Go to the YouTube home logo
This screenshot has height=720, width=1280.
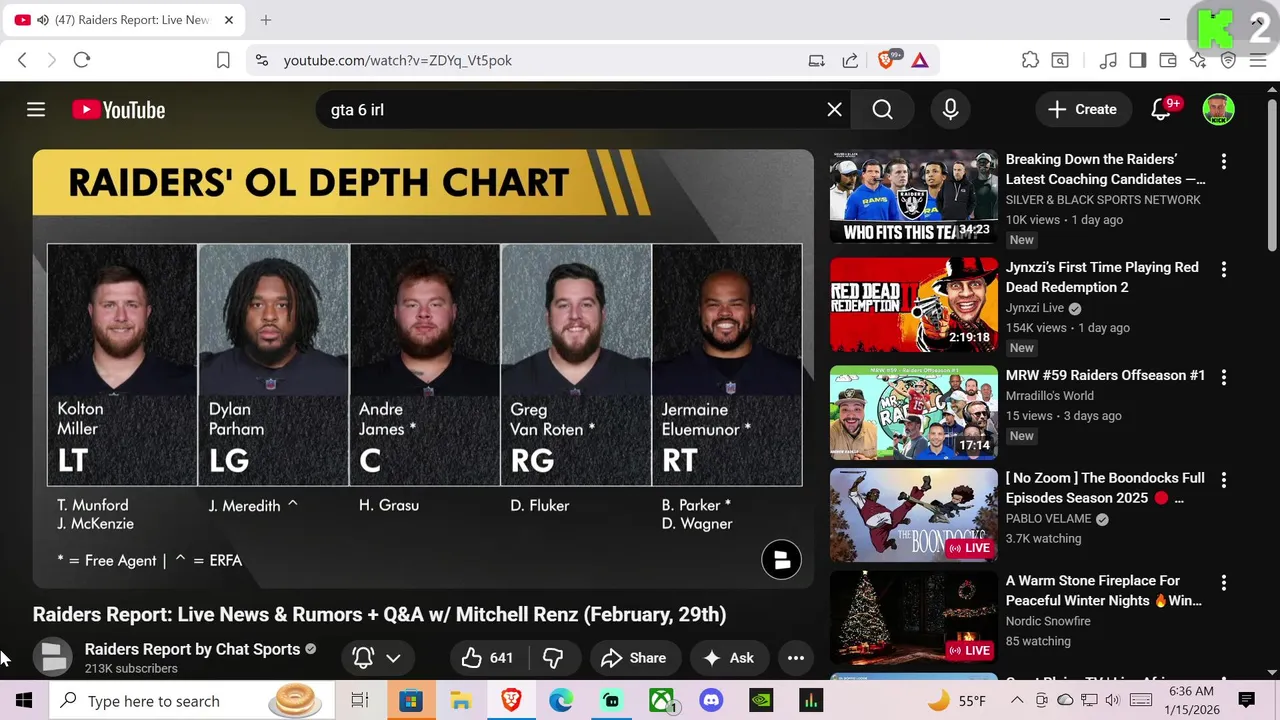click(119, 110)
